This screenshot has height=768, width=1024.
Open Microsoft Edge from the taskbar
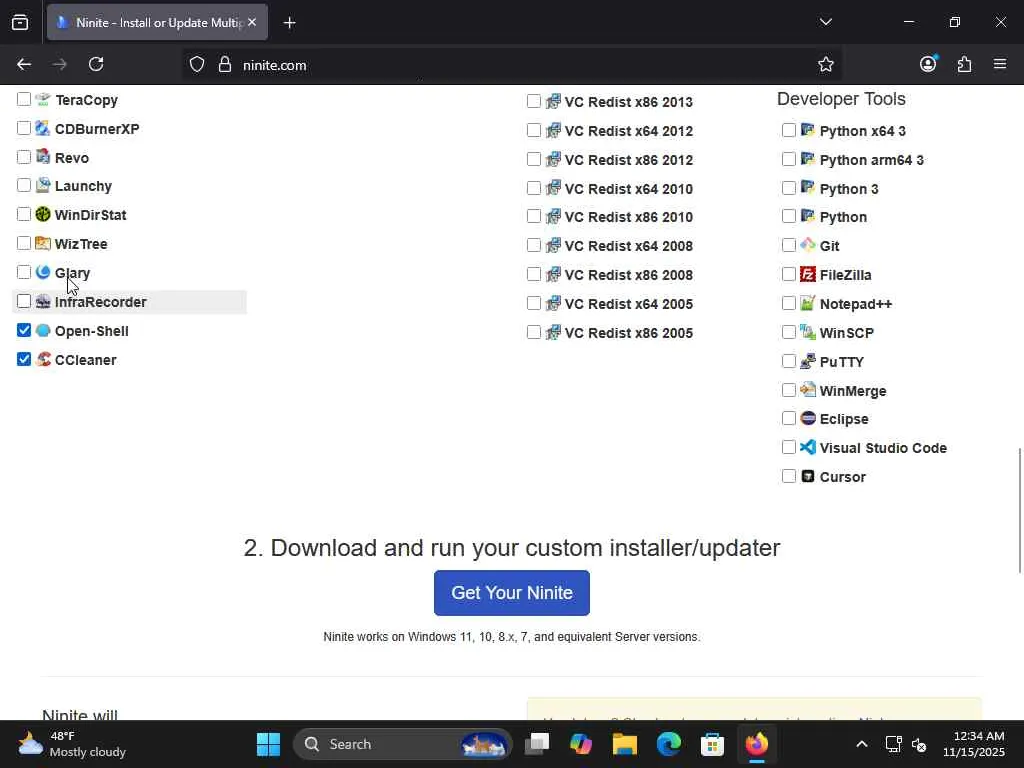coord(669,744)
